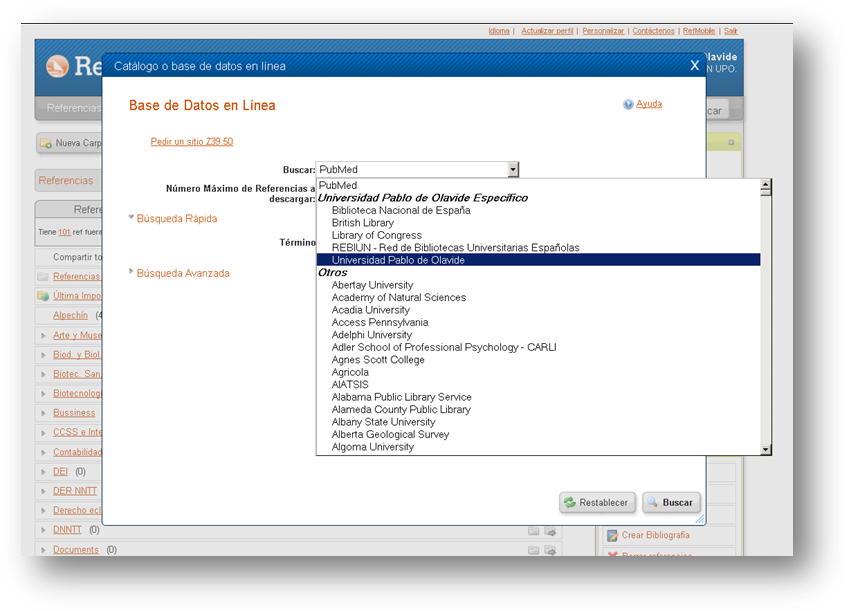Pick Albany State University option
The image size is (848, 611).
click(538, 422)
